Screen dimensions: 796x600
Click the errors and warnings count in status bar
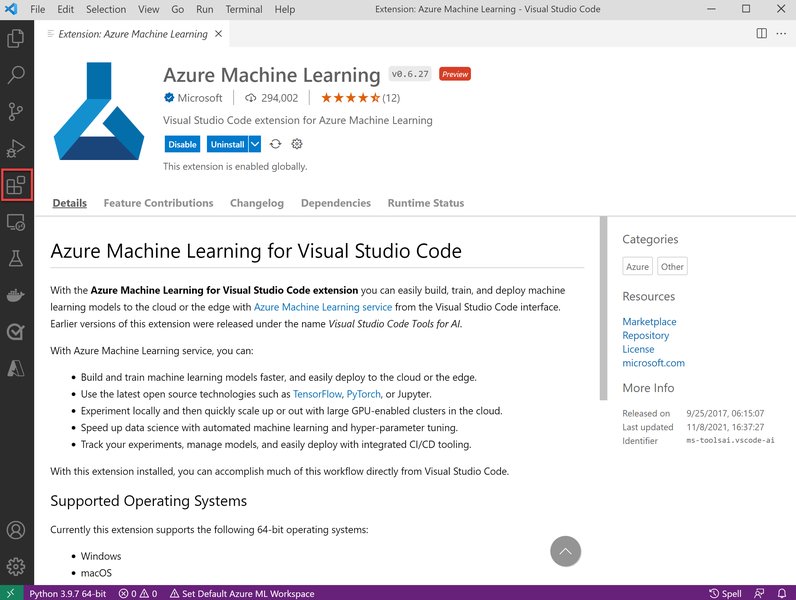point(138,593)
